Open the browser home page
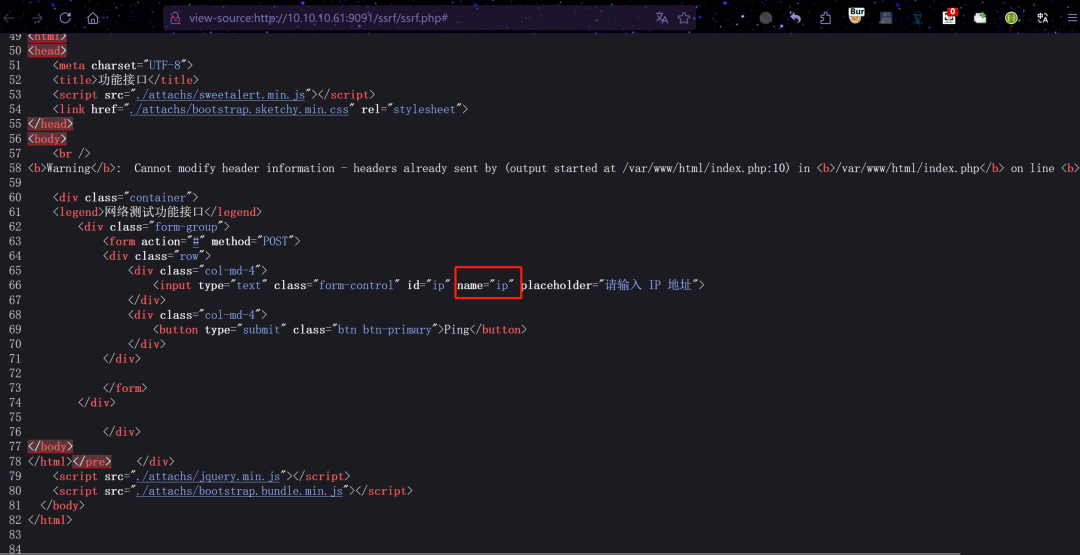The image size is (1080, 555). 93,18
